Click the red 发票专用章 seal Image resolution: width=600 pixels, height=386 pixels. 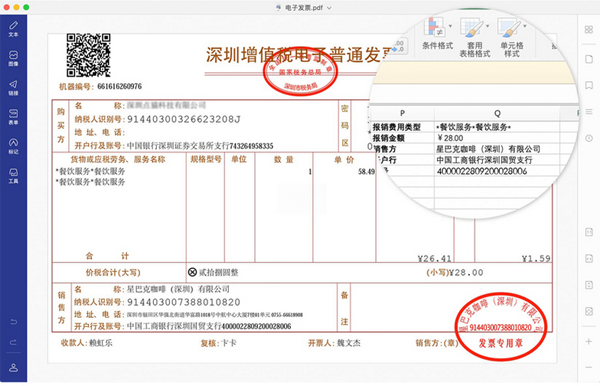coord(501,327)
